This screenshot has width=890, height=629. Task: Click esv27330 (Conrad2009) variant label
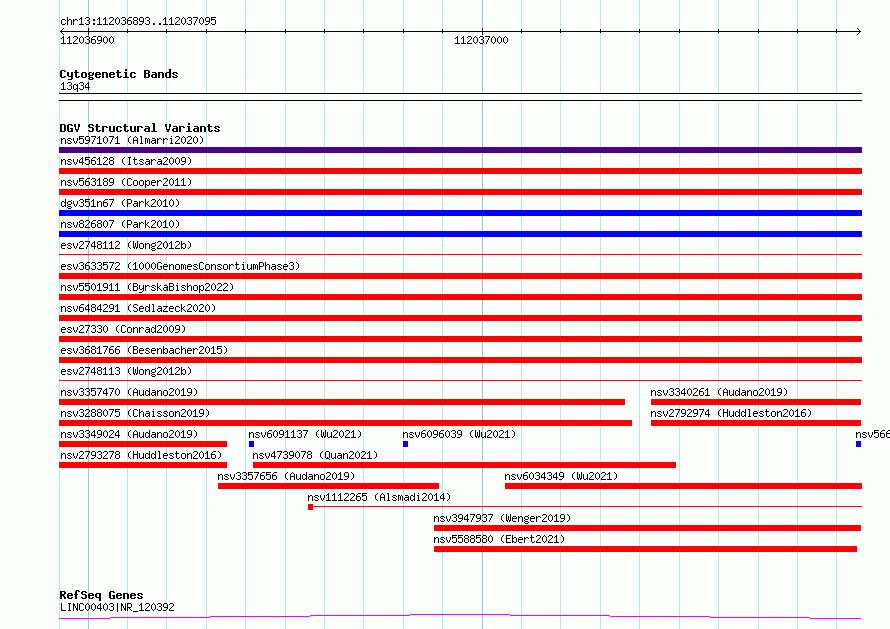[123, 329]
